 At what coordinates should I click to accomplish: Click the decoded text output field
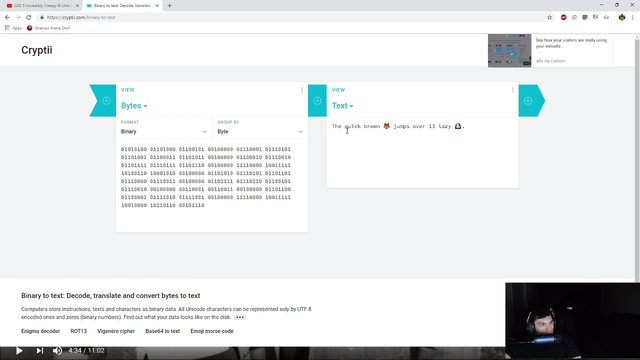(x=422, y=152)
